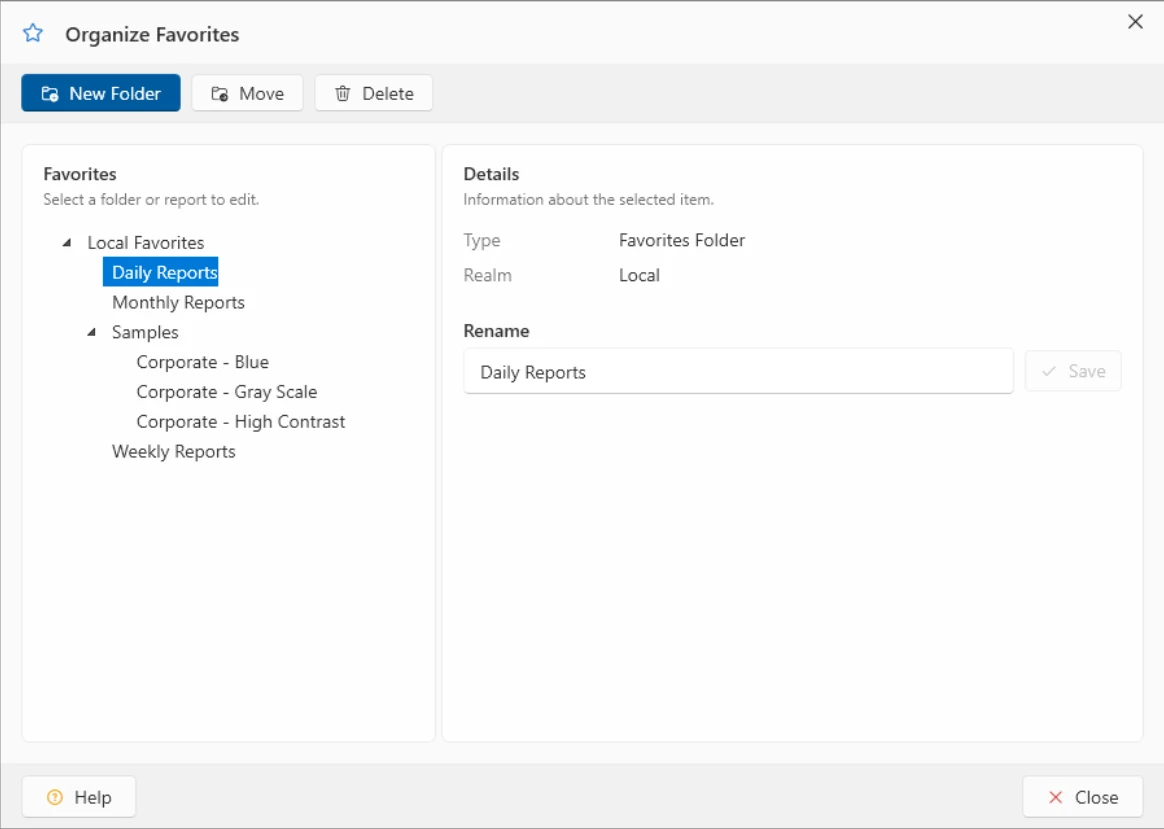Select the Samples folder
Image resolution: width=1164 pixels, height=829 pixels.
[x=145, y=332]
